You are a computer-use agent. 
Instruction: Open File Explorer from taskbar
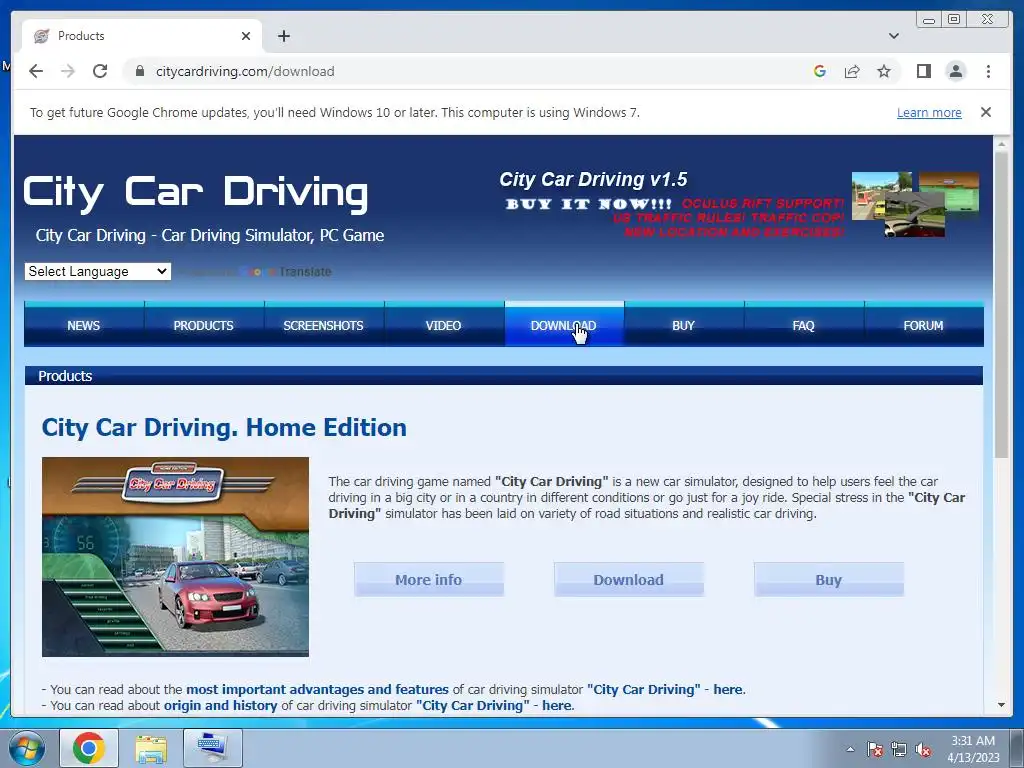[151, 748]
